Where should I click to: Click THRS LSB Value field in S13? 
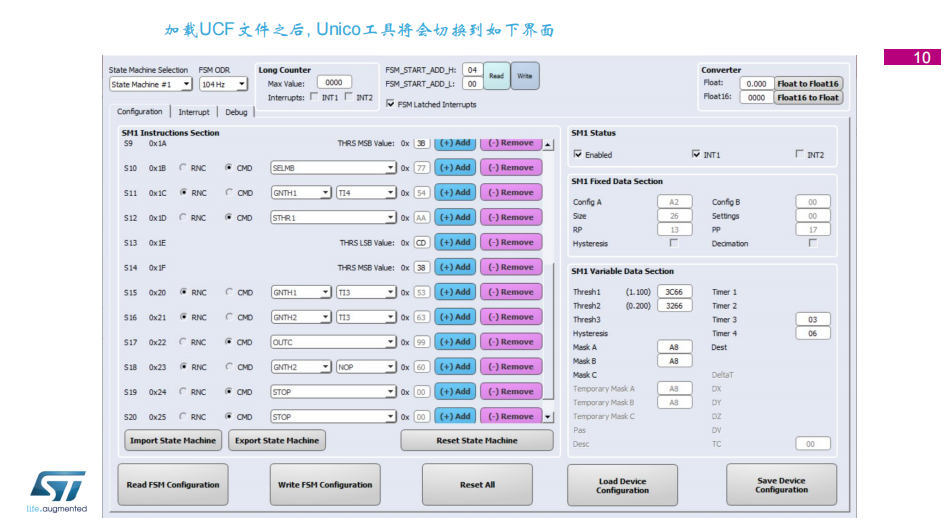click(x=421, y=243)
